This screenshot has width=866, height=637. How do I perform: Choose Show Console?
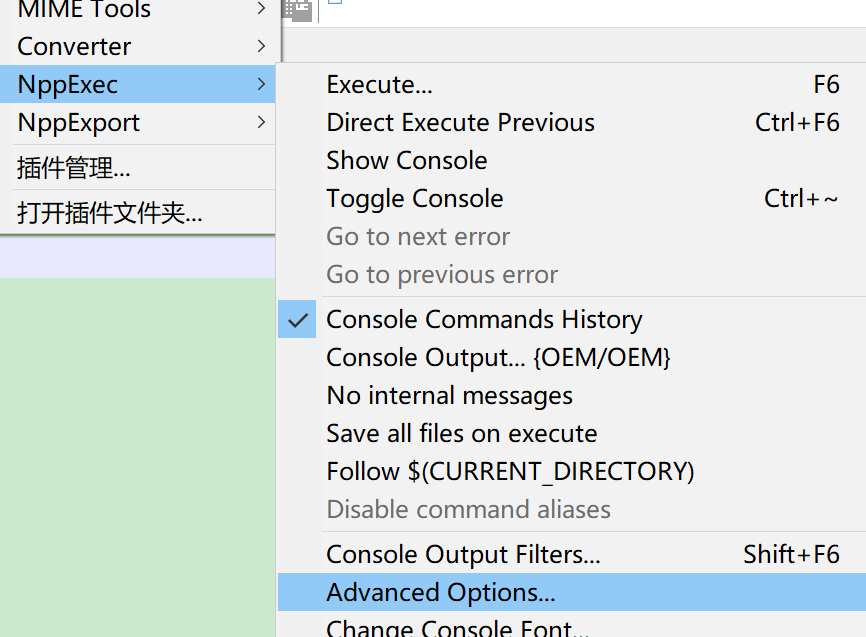tap(406, 160)
